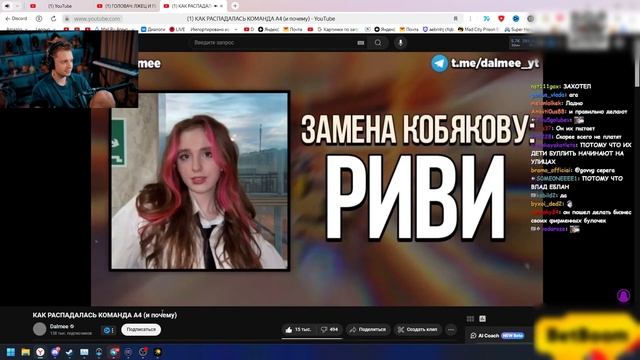Bookmark this page with the address bar icon
640x360 pixels.
tap(456, 18)
